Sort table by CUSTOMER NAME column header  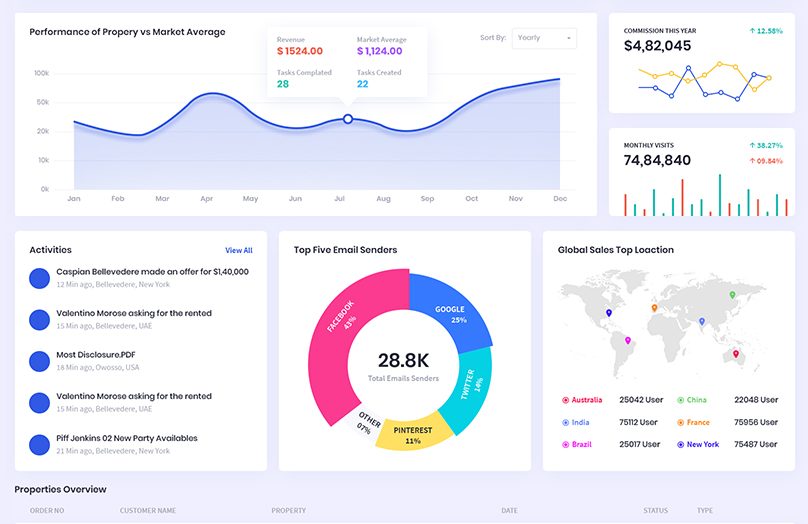point(148,511)
